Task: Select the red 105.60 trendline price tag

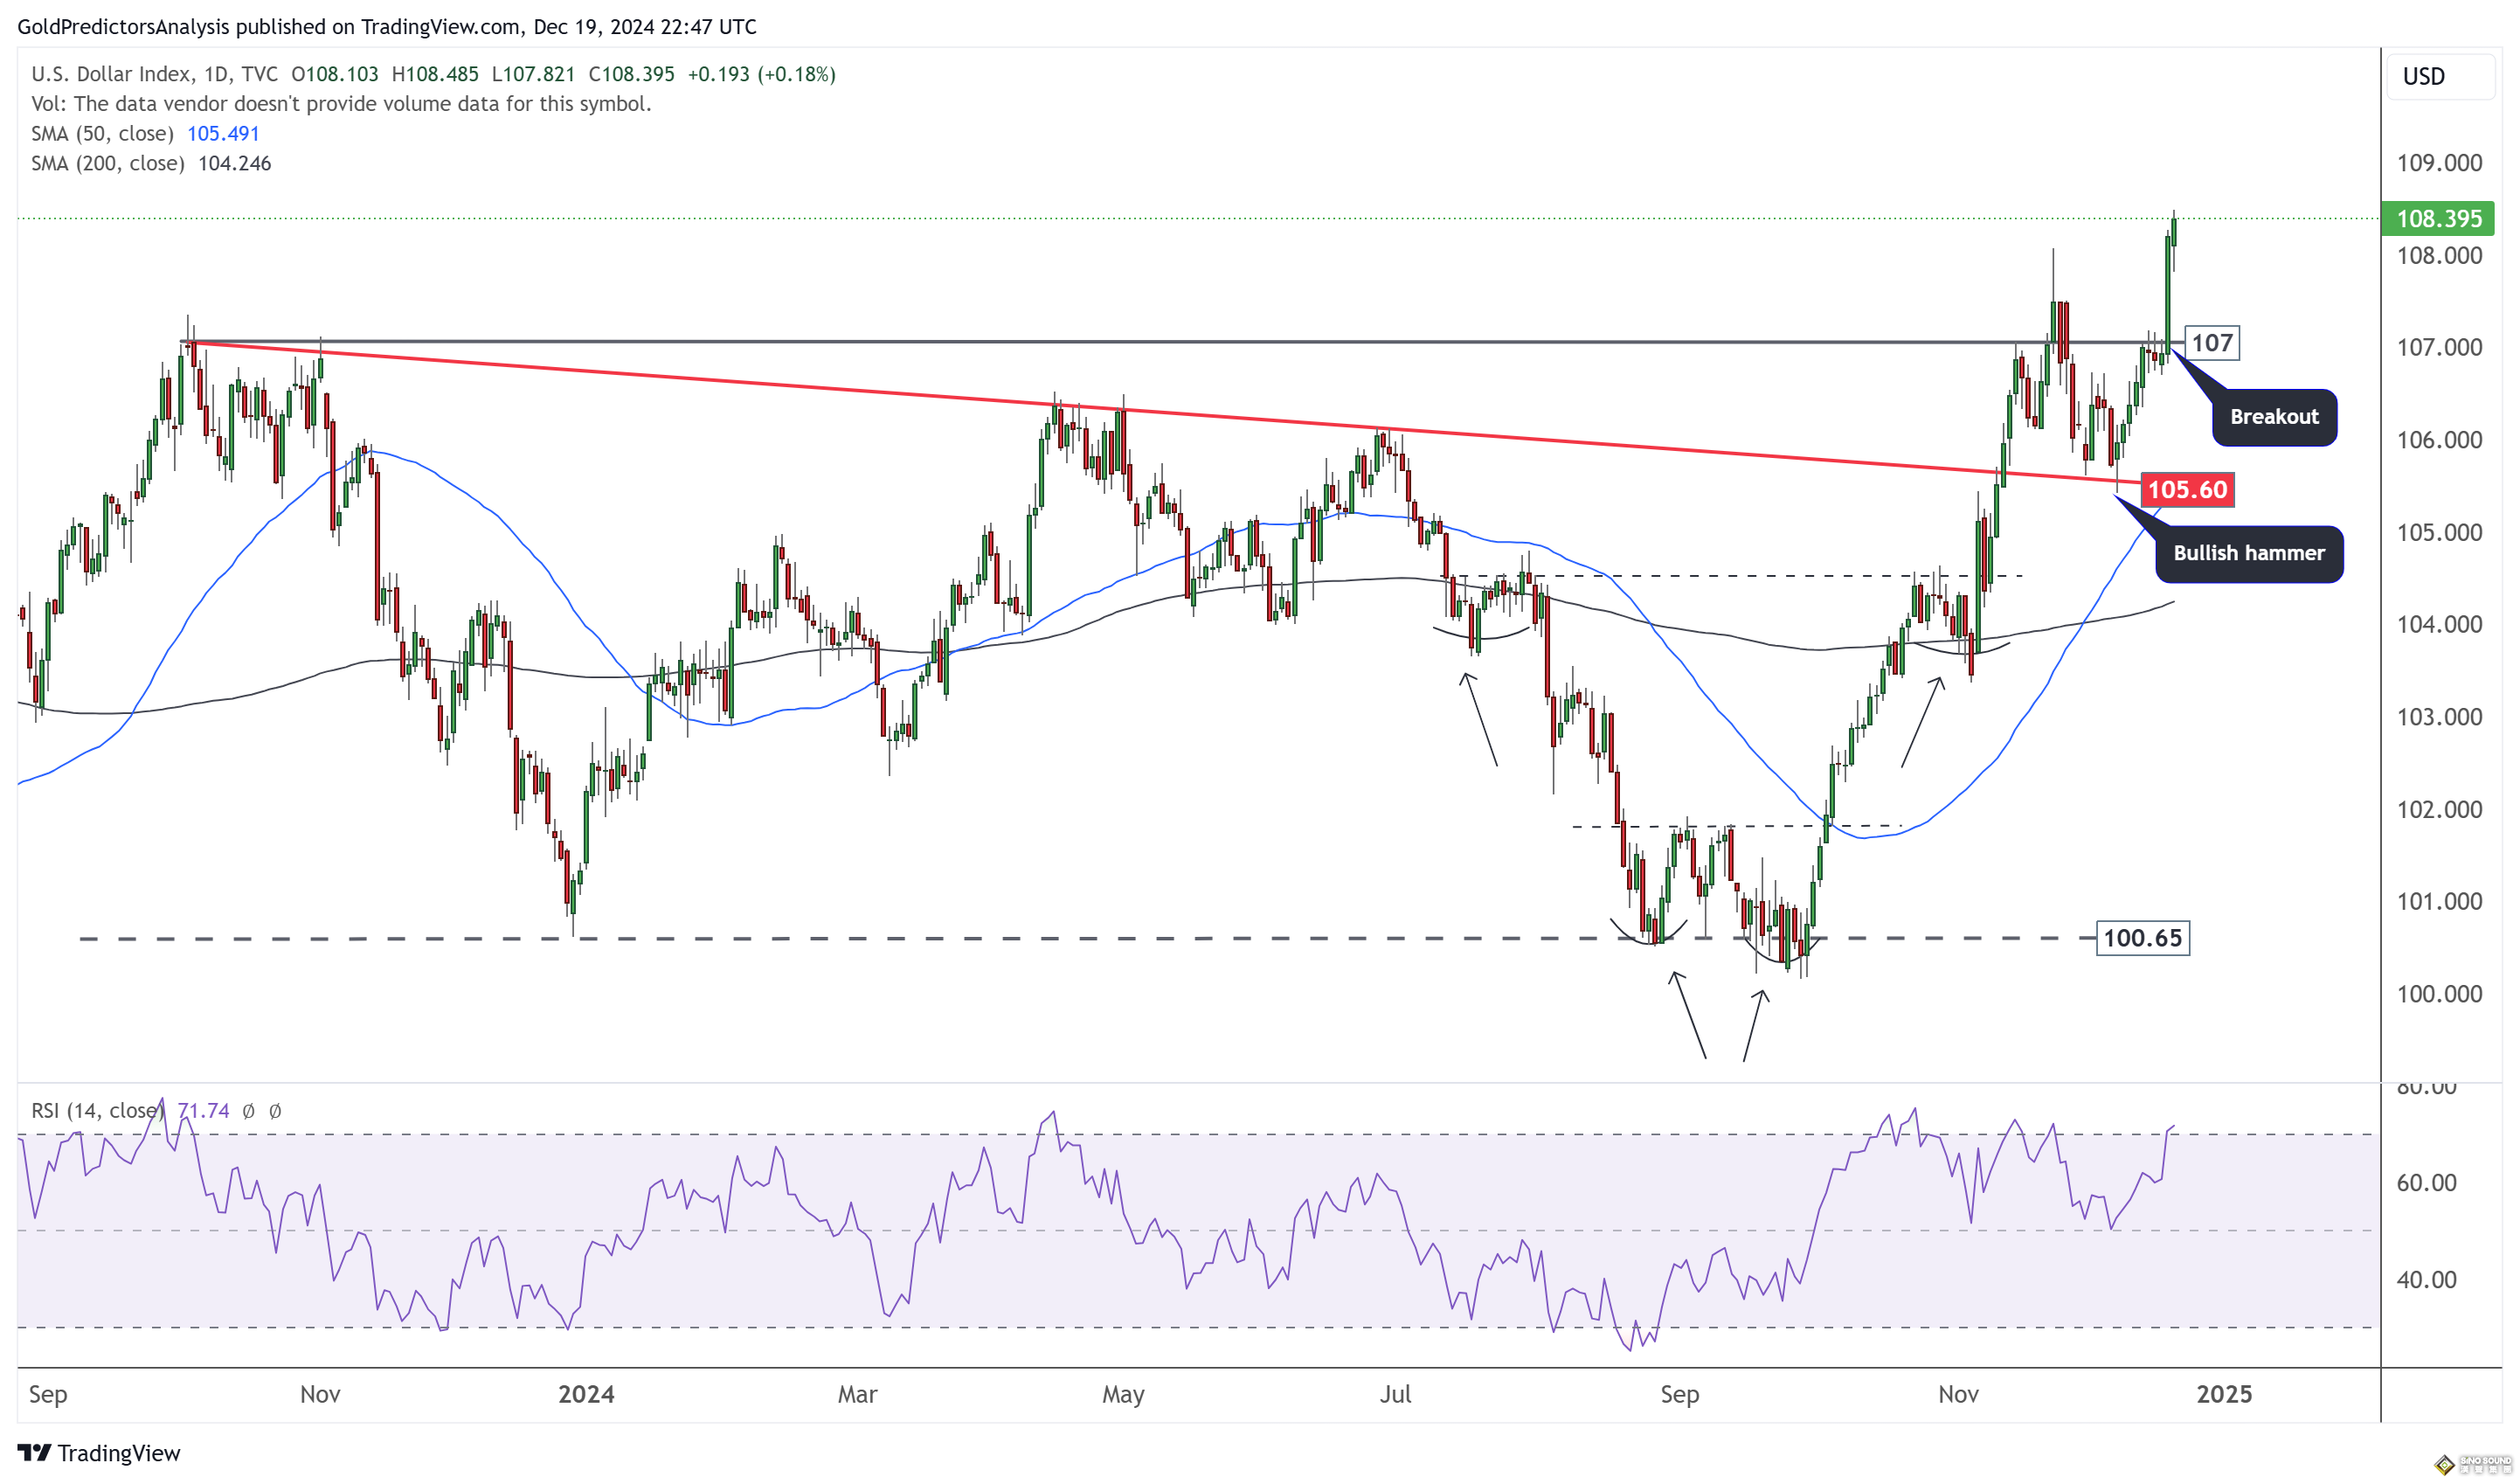Action: point(2187,490)
